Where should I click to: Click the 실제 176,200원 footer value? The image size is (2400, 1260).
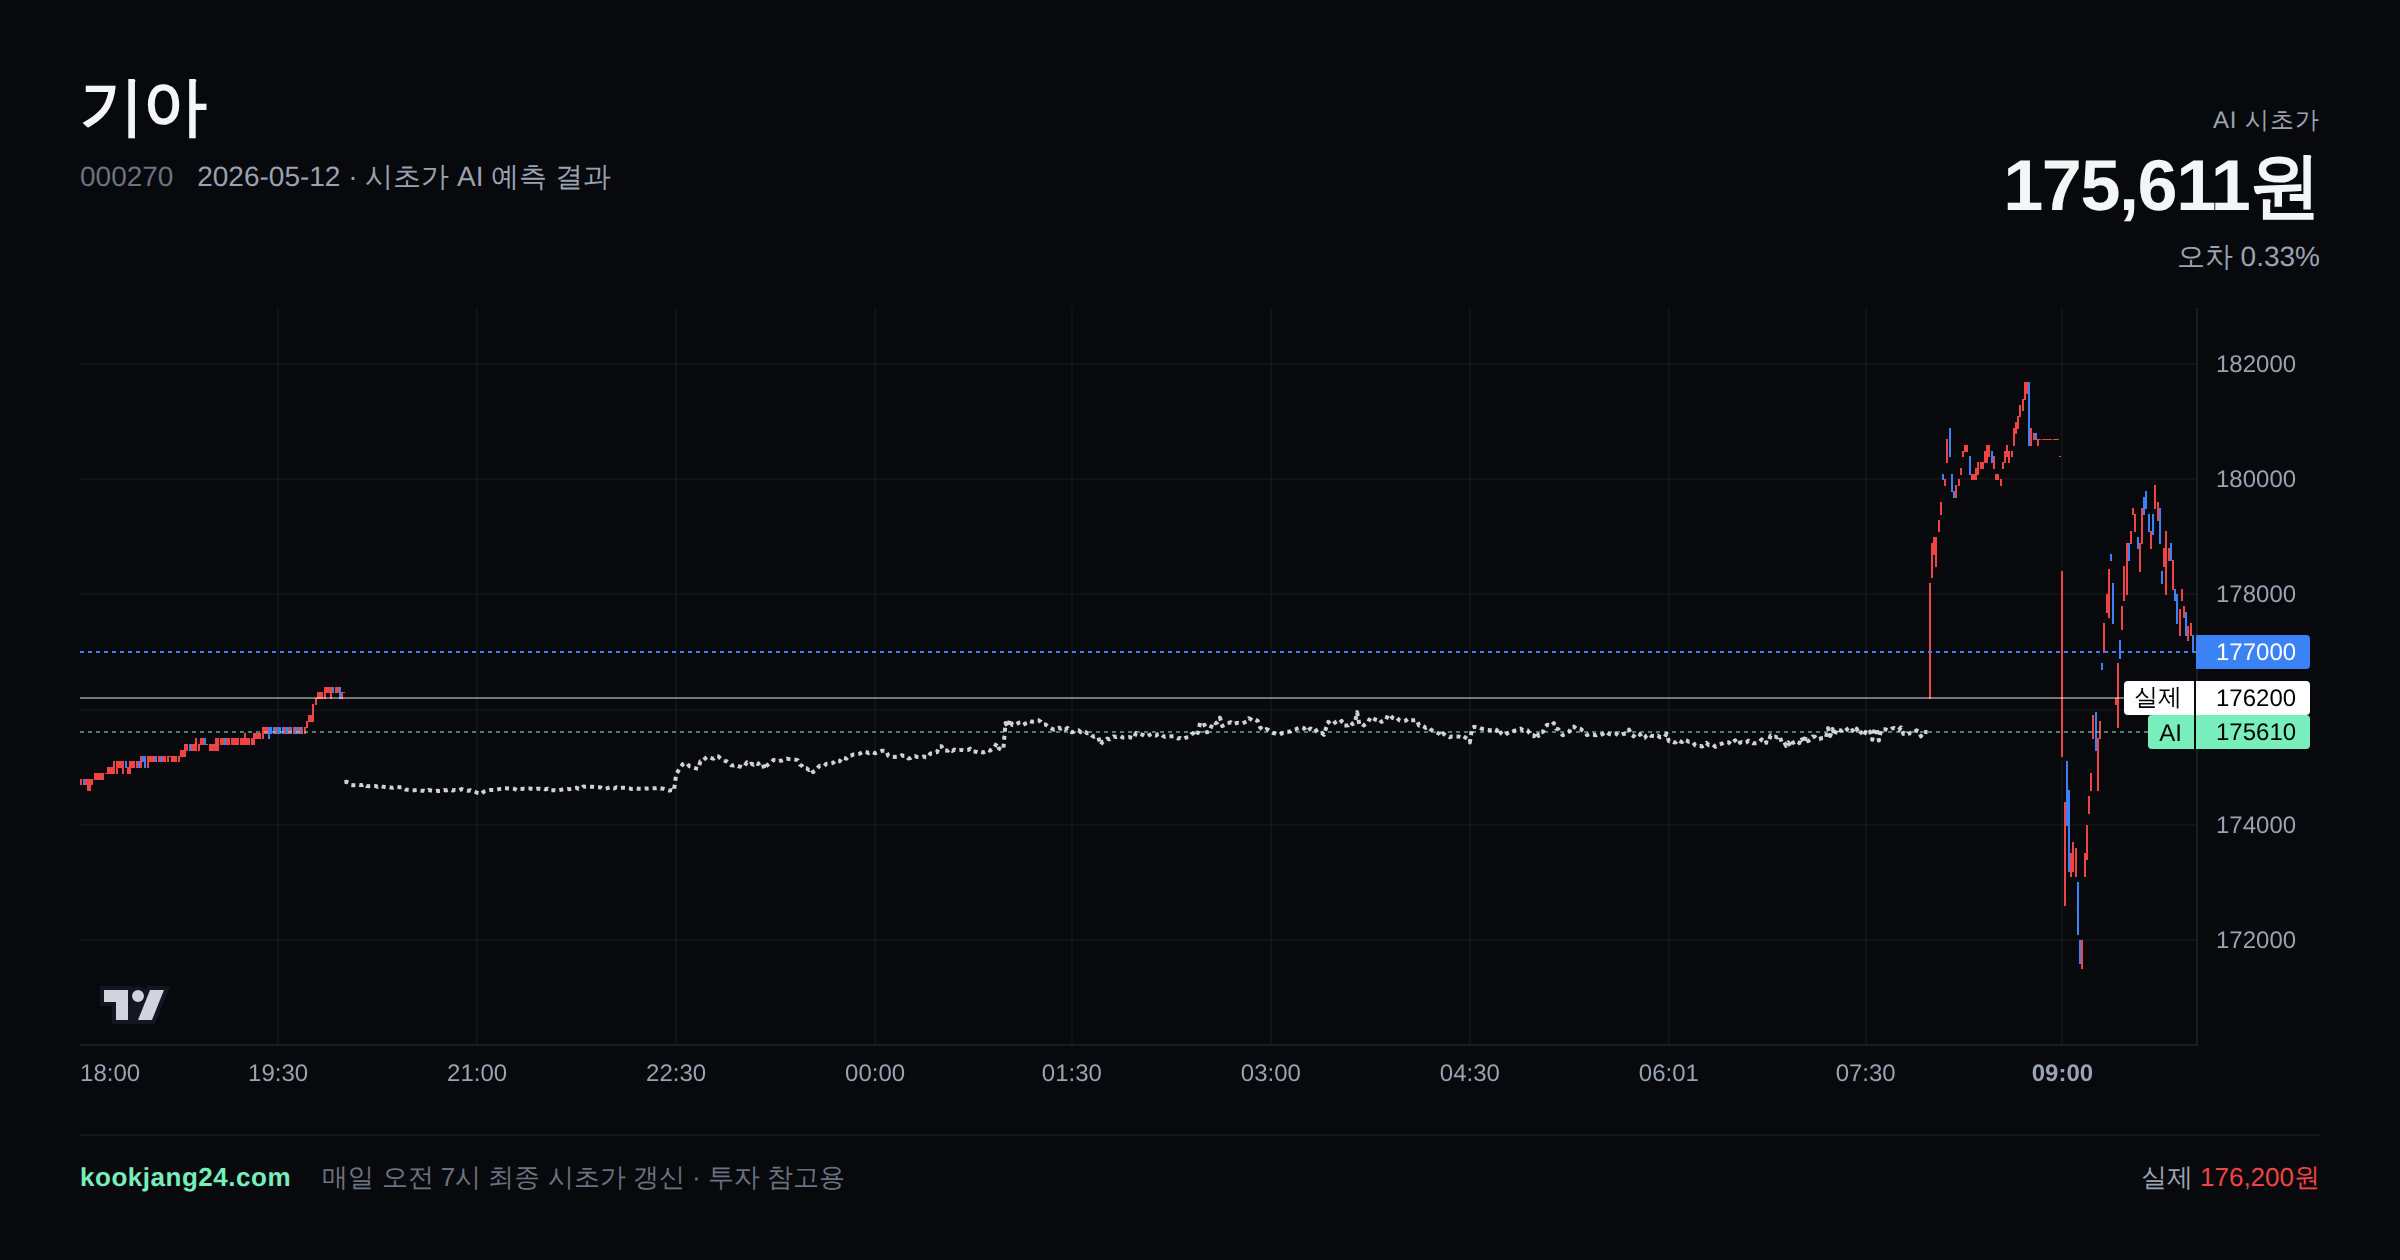tap(2230, 1177)
